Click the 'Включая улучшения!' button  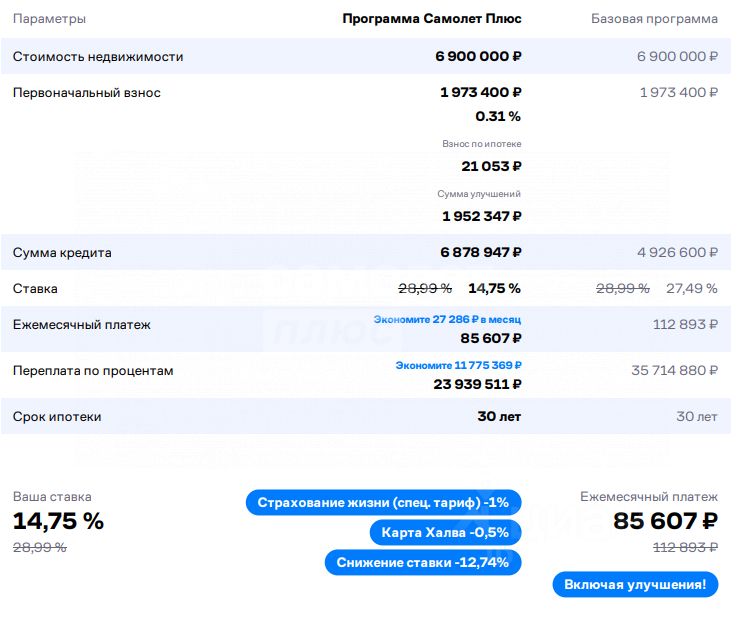click(x=635, y=584)
